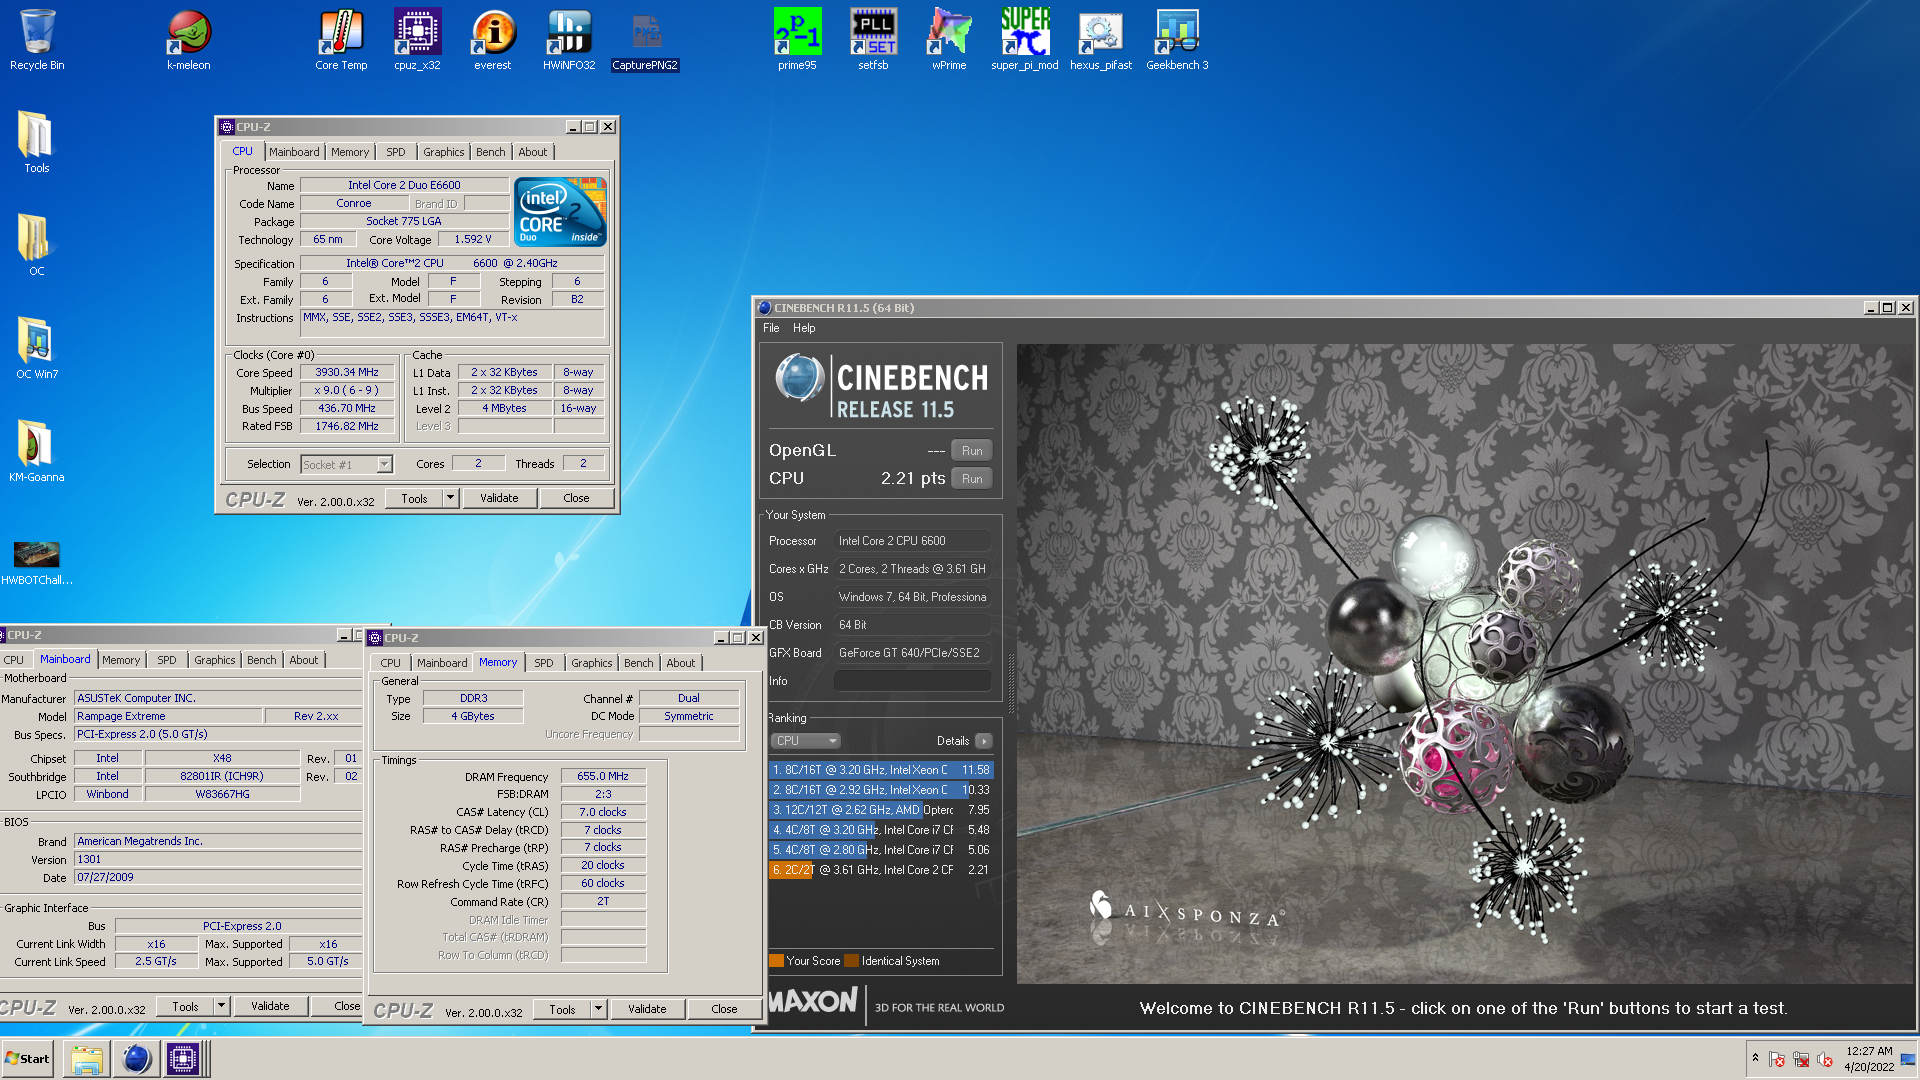Click the Cinebench sphere taskbar icon
This screenshot has height=1080, width=1920.
click(x=136, y=1059)
